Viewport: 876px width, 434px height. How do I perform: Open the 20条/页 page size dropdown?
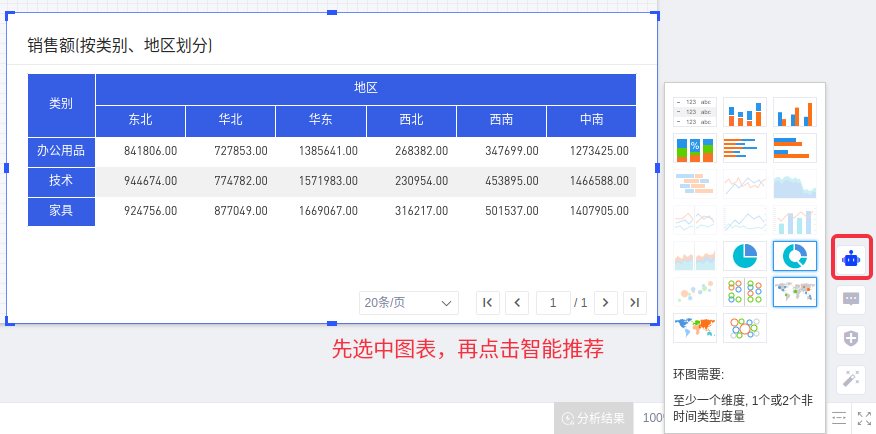tap(409, 302)
